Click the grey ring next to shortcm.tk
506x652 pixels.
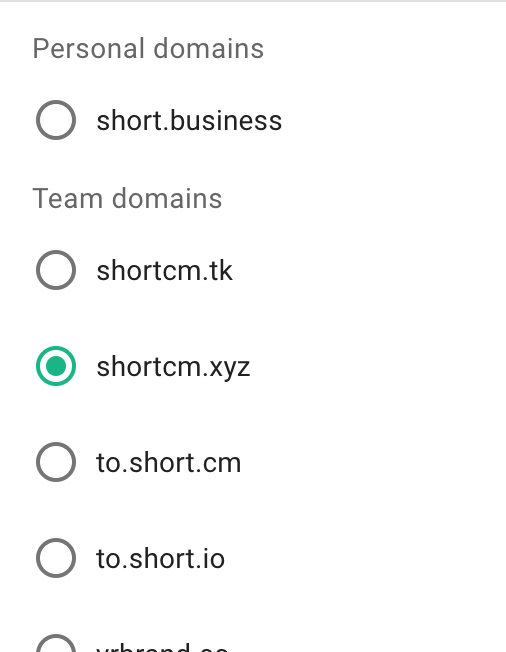(x=56, y=270)
